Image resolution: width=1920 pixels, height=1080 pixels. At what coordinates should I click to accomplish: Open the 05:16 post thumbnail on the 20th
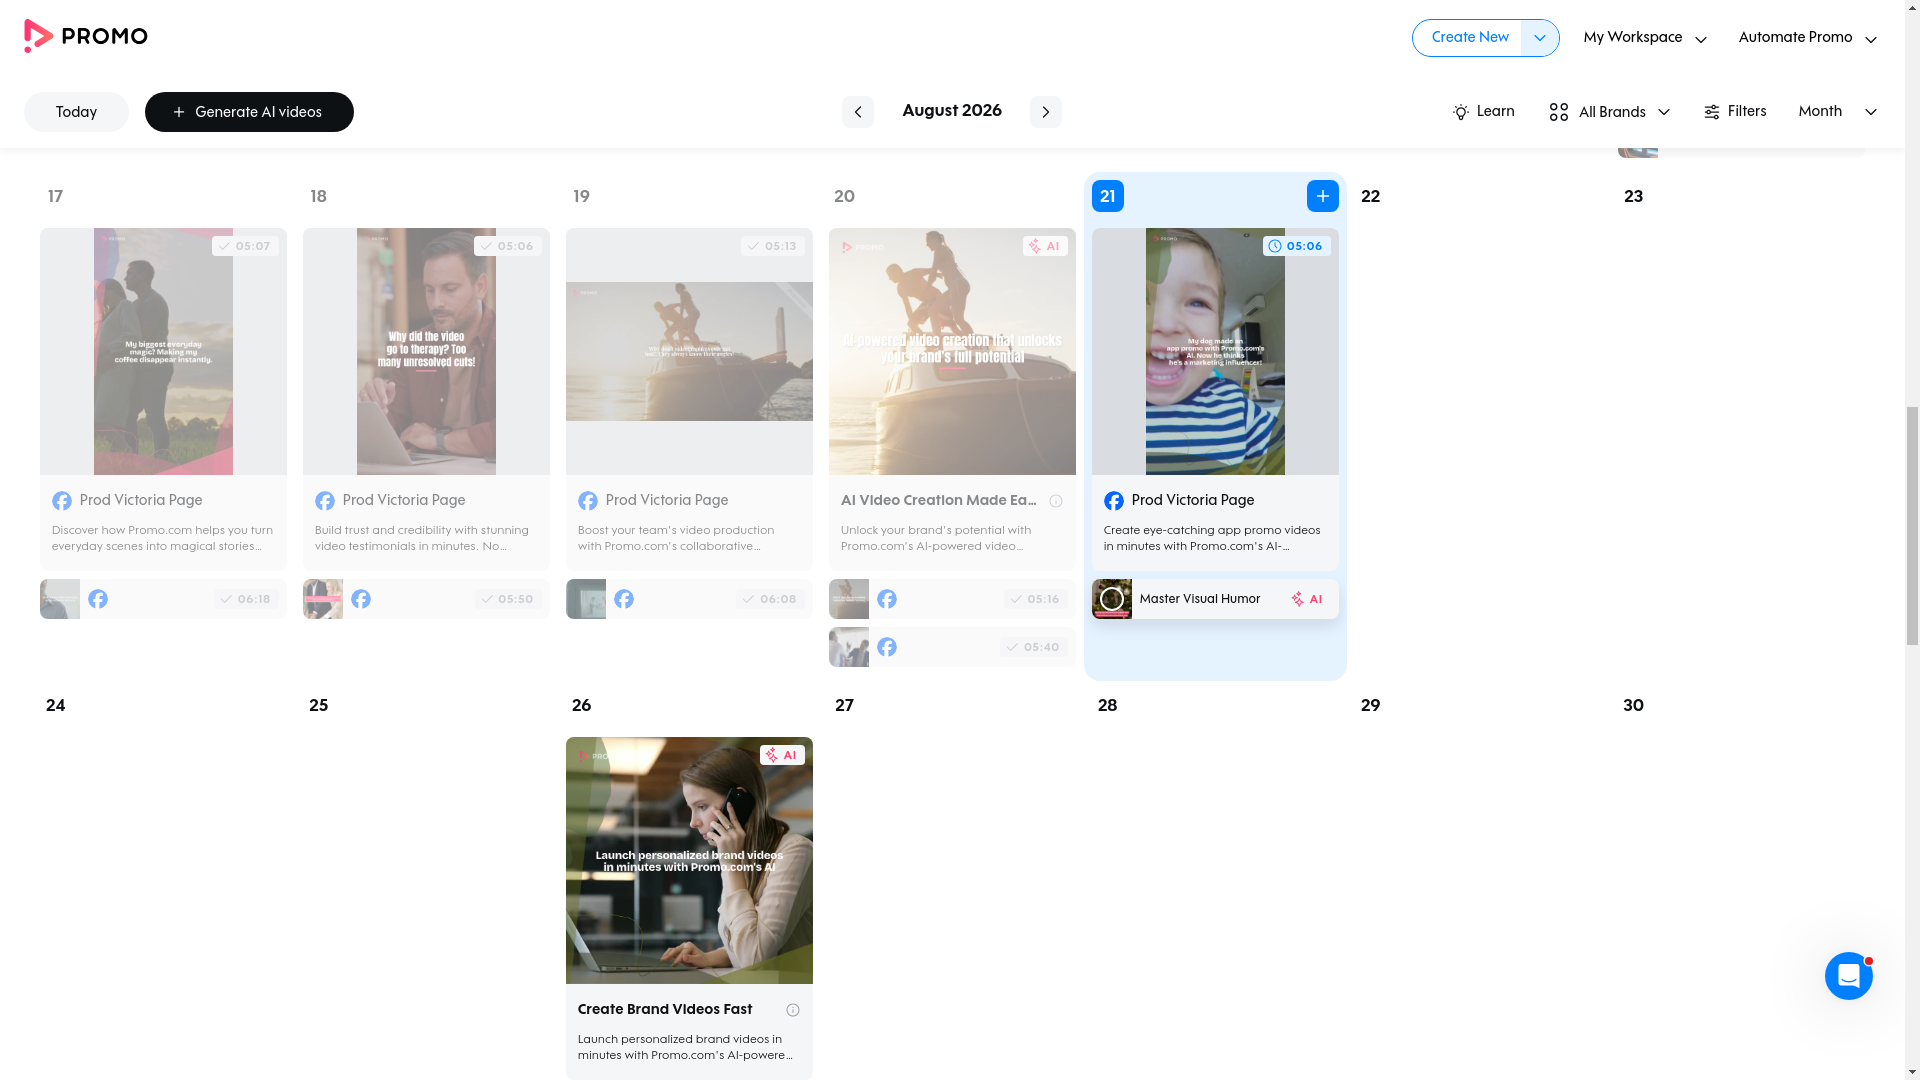coord(849,599)
